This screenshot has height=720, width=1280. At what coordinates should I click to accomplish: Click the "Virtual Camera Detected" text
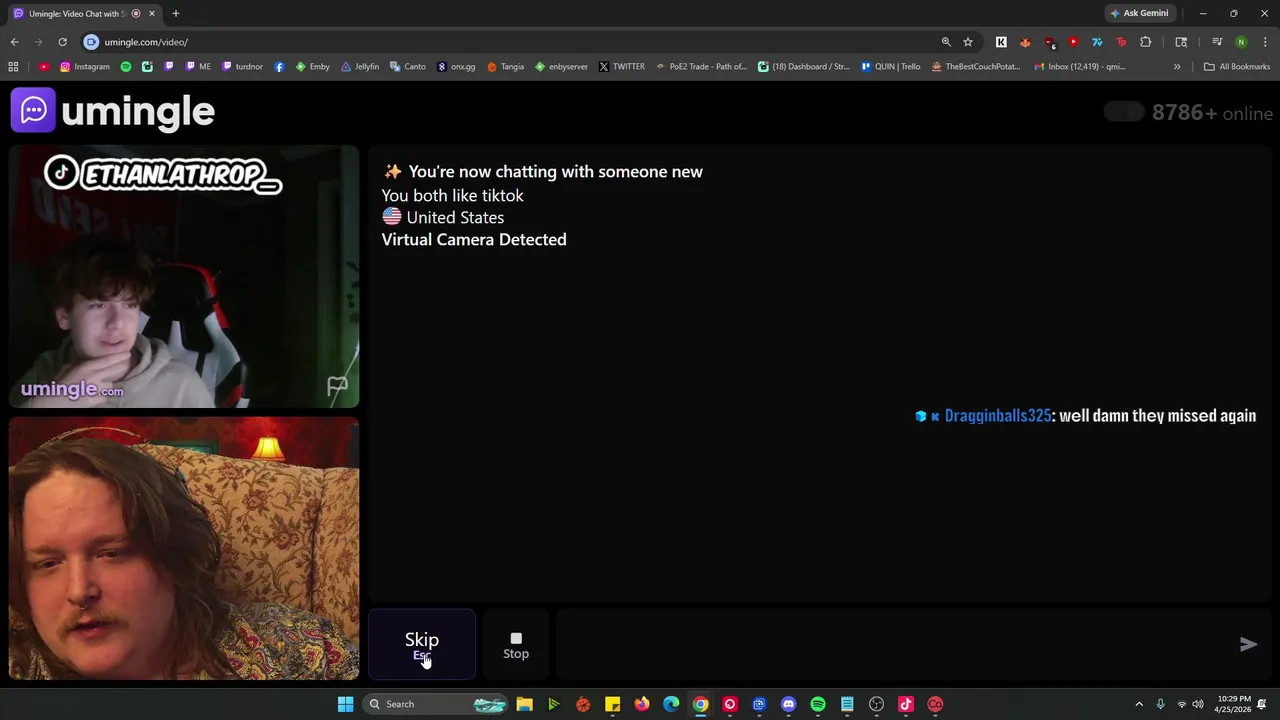click(x=474, y=240)
